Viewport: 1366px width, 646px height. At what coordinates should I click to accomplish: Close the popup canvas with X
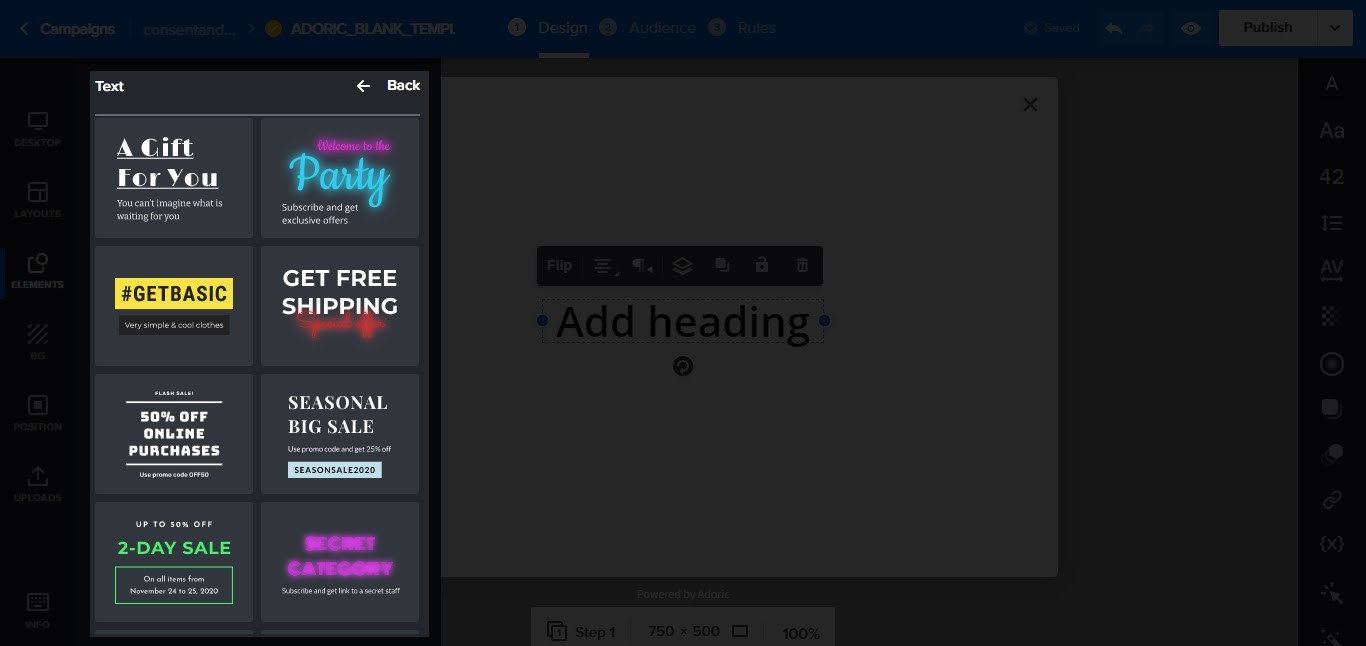(1031, 105)
